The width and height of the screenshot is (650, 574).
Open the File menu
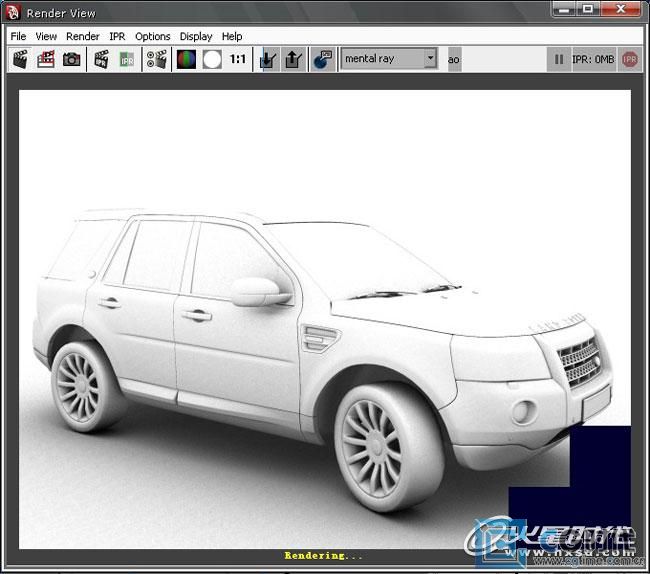[18, 36]
